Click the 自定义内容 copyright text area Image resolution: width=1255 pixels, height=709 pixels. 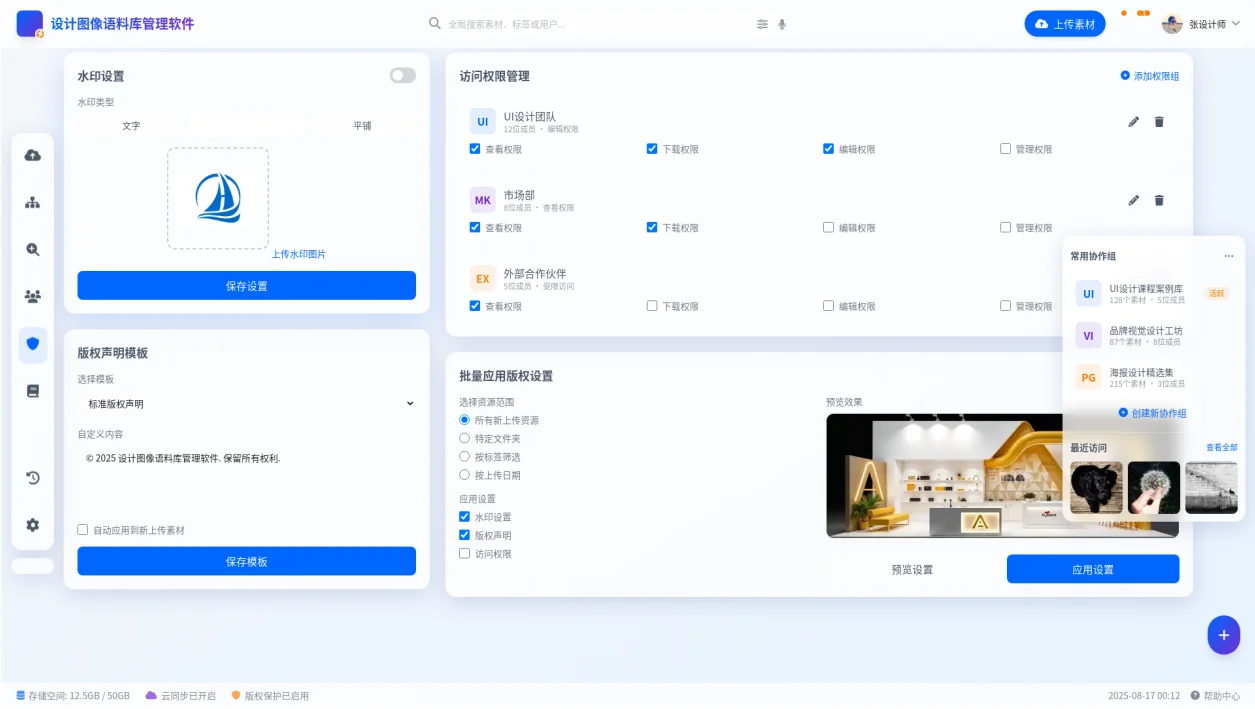(x=247, y=480)
